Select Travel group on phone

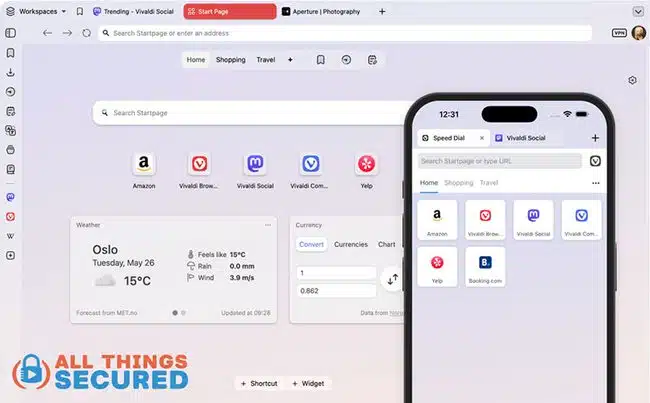489,182
